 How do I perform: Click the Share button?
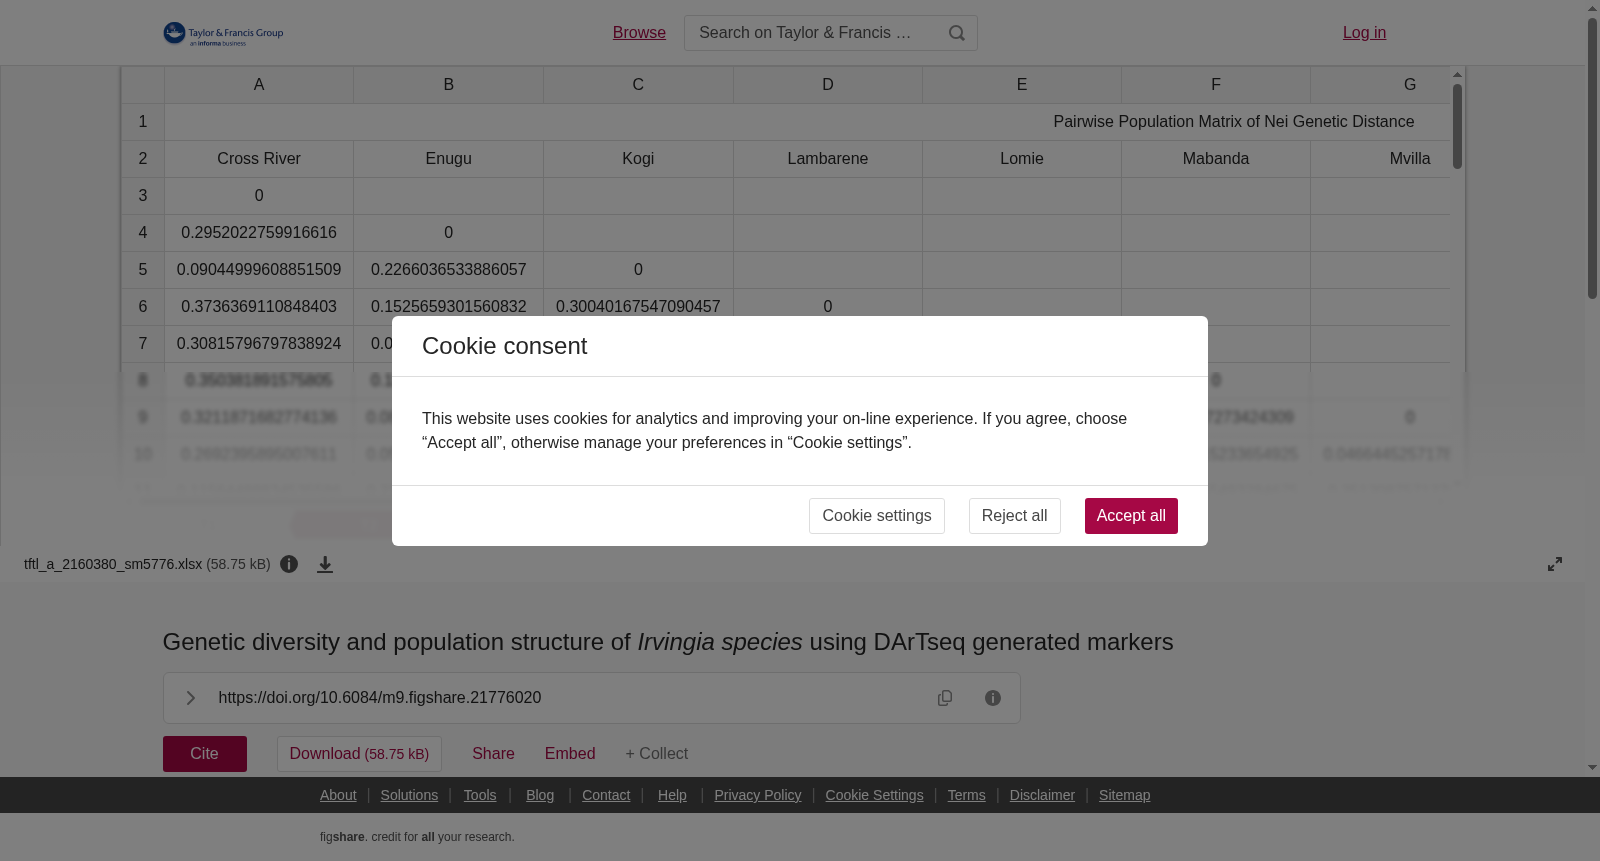(x=493, y=754)
